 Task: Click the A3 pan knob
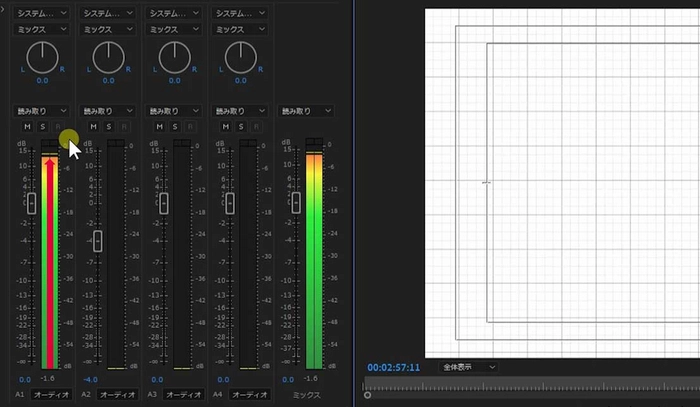pos(175,58)
